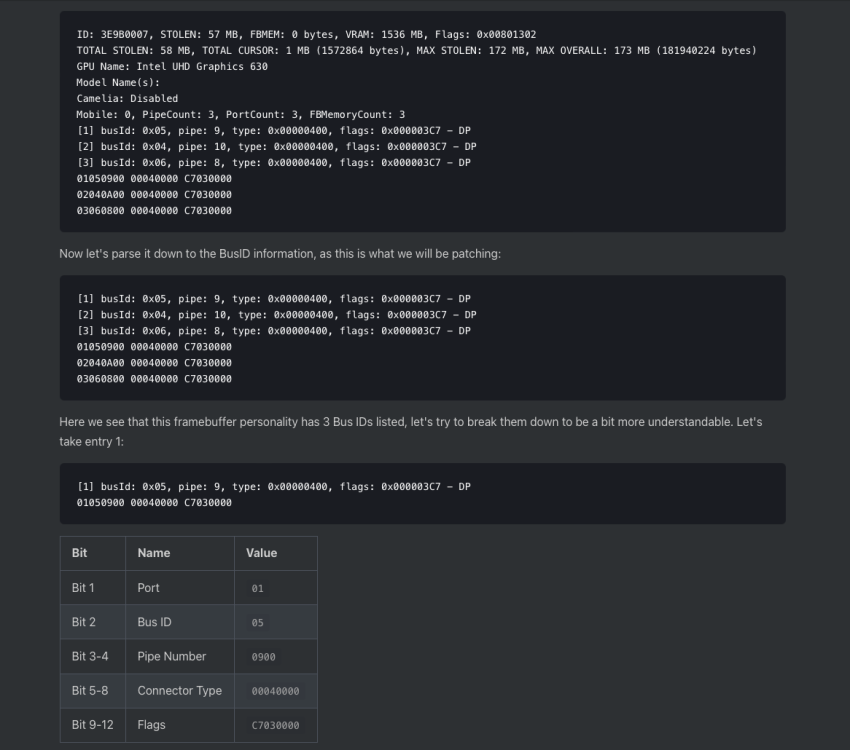Click the Connector Type name cell

tap(179, 690)
